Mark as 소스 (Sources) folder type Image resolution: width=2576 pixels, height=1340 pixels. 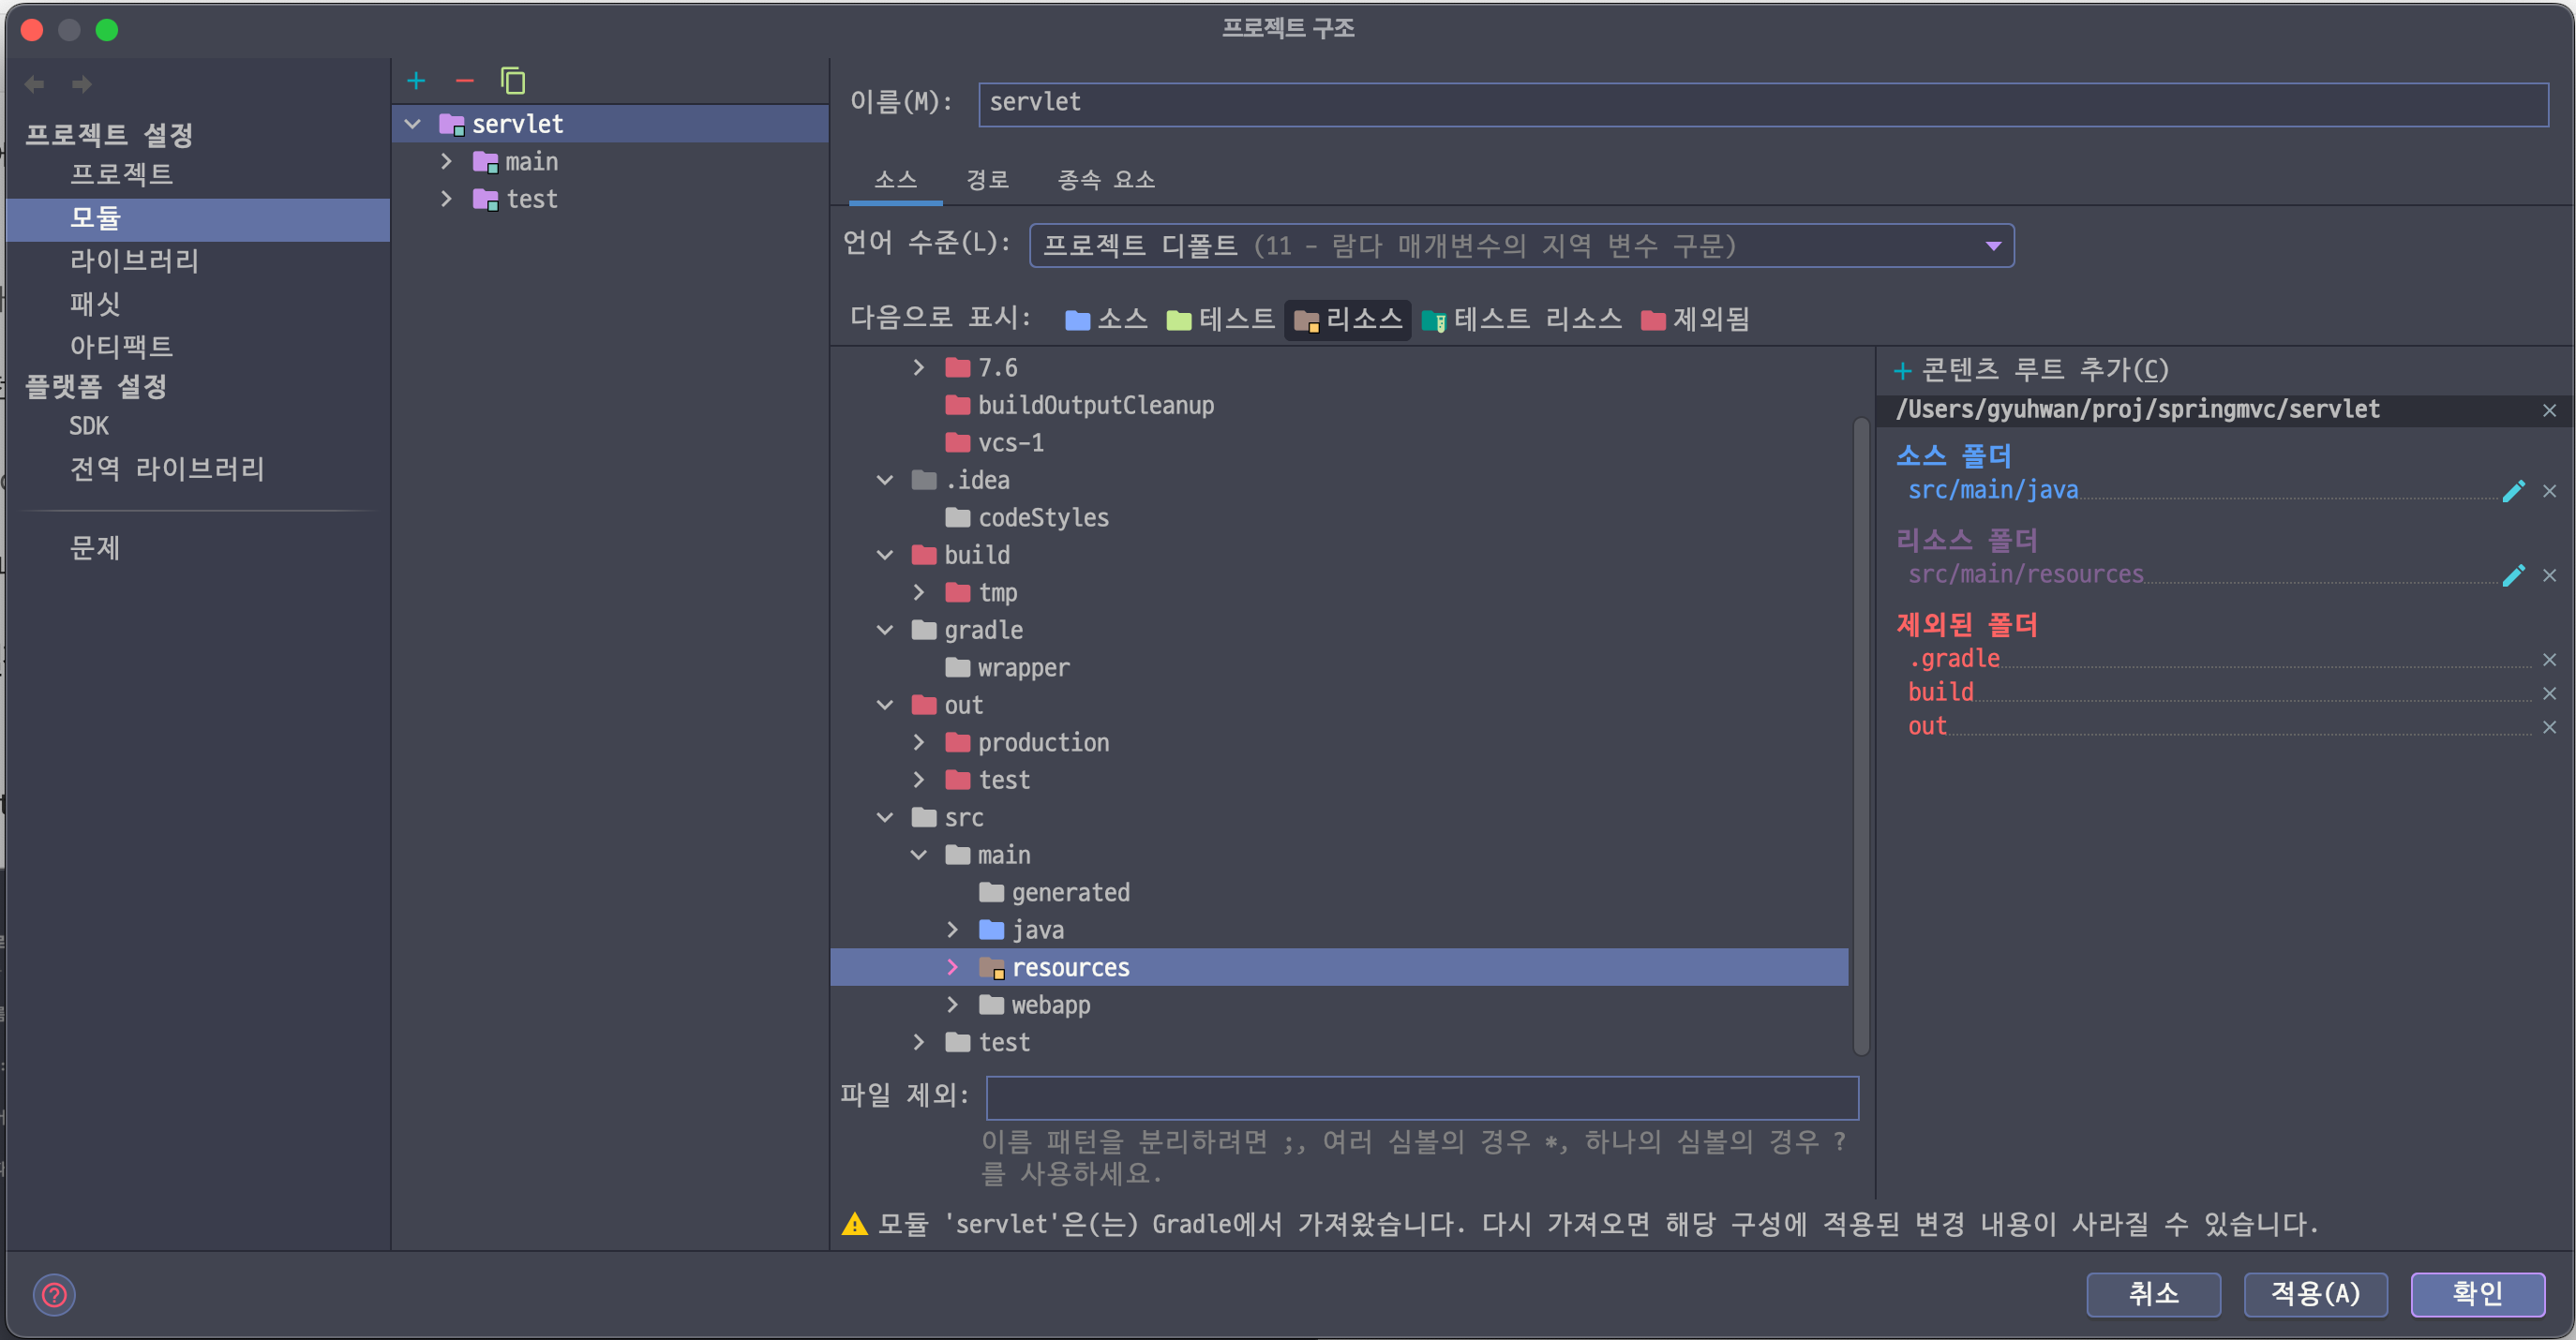1106,319
